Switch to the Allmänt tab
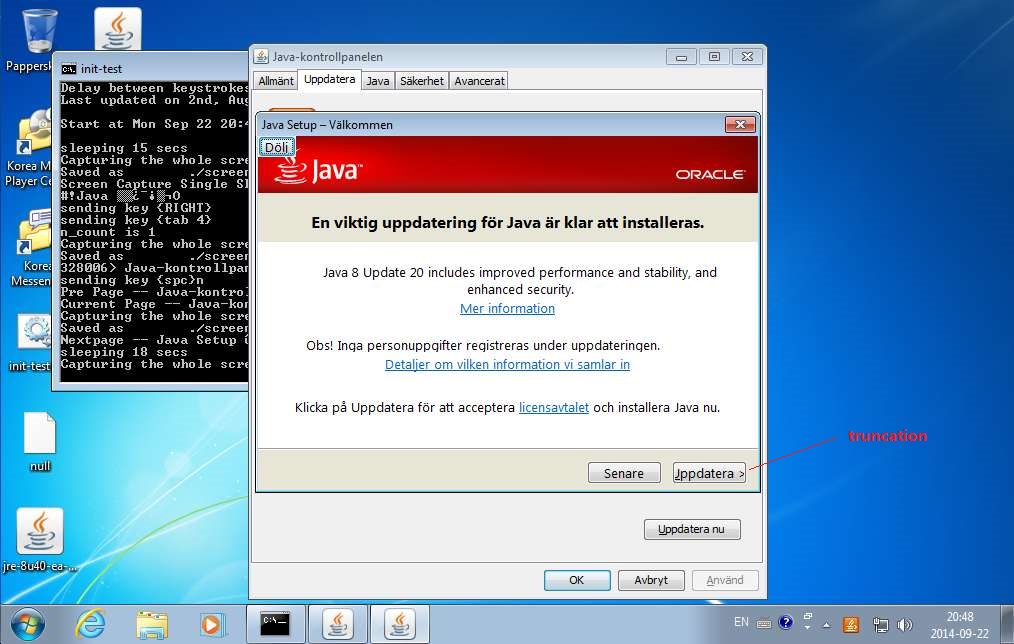This screenshot has height=644, width=1014. (x=275, y=81)
